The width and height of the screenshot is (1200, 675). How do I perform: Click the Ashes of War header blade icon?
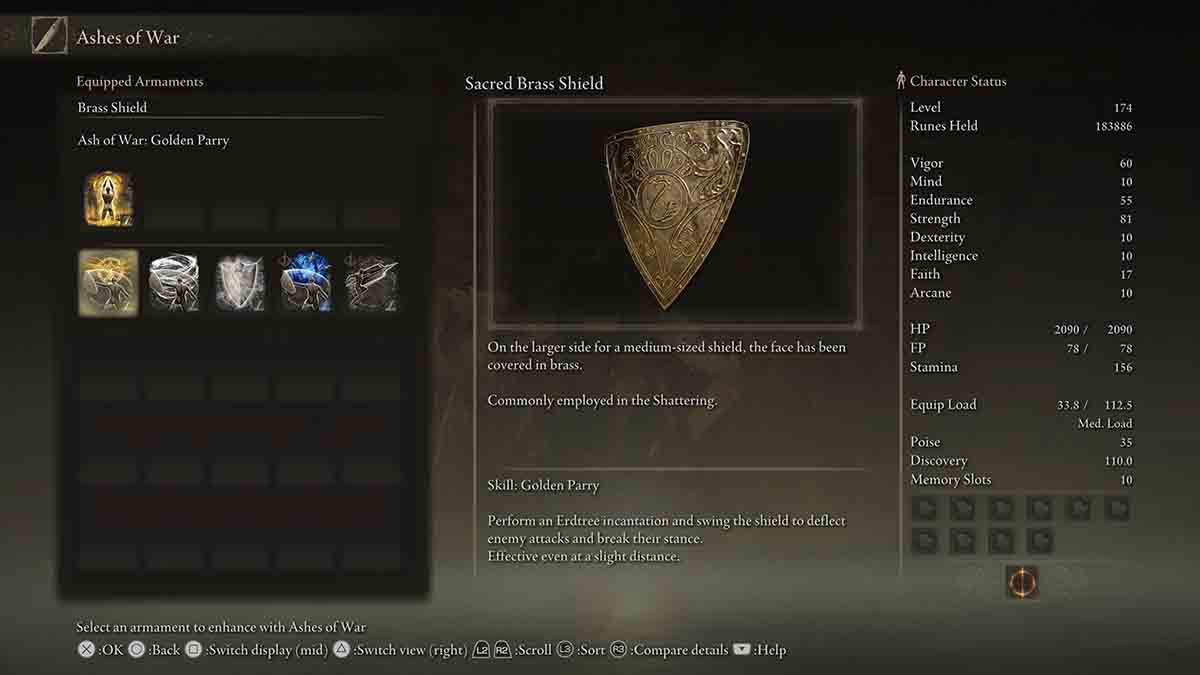[x=48, y=36]
